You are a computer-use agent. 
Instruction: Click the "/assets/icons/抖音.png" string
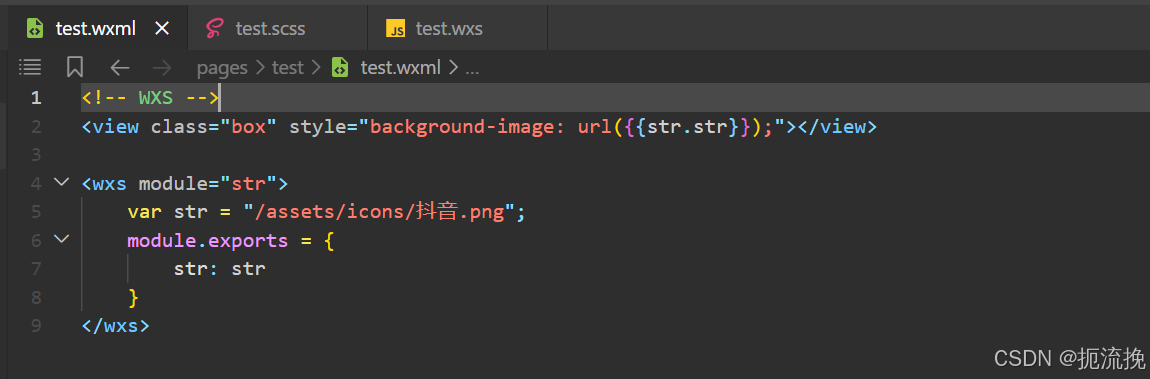tap(379, 212)
